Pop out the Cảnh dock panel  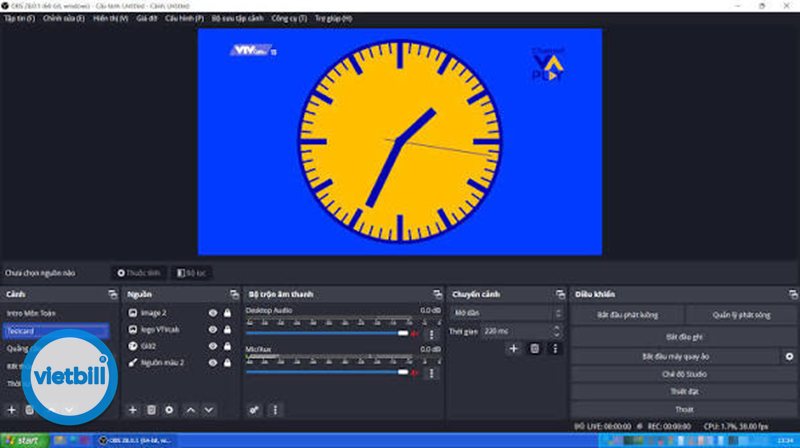tap(112, 294)
